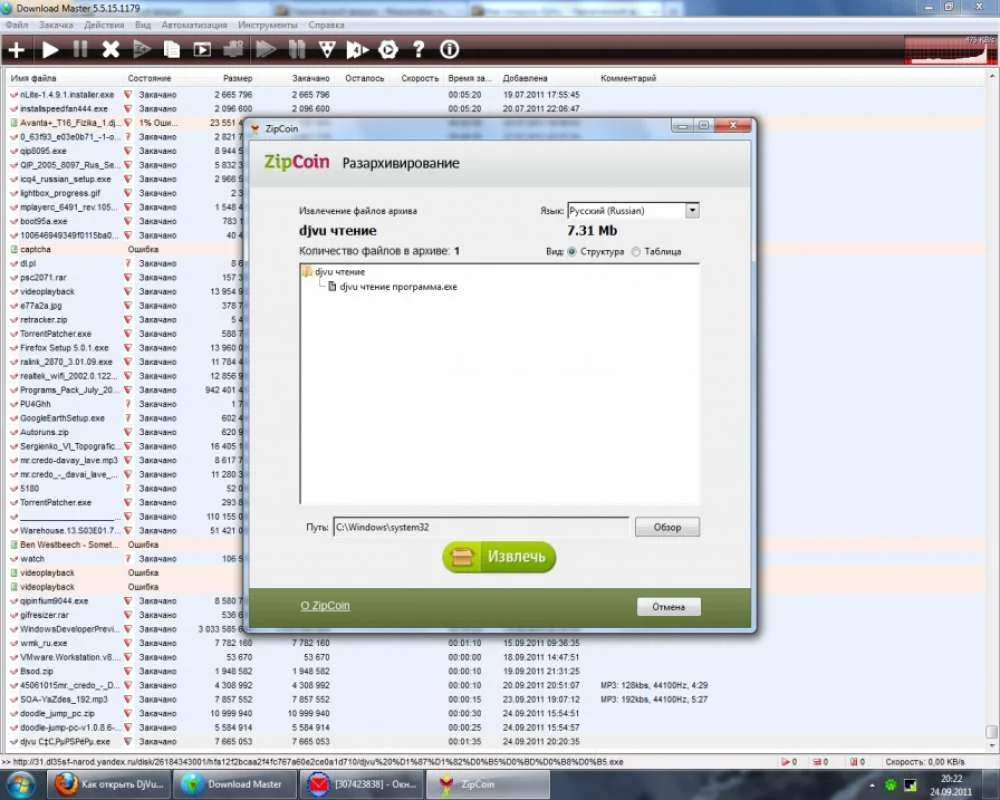Select Autoruns.zip download row
Screen dimensions: 1000x800
(126, 432)
